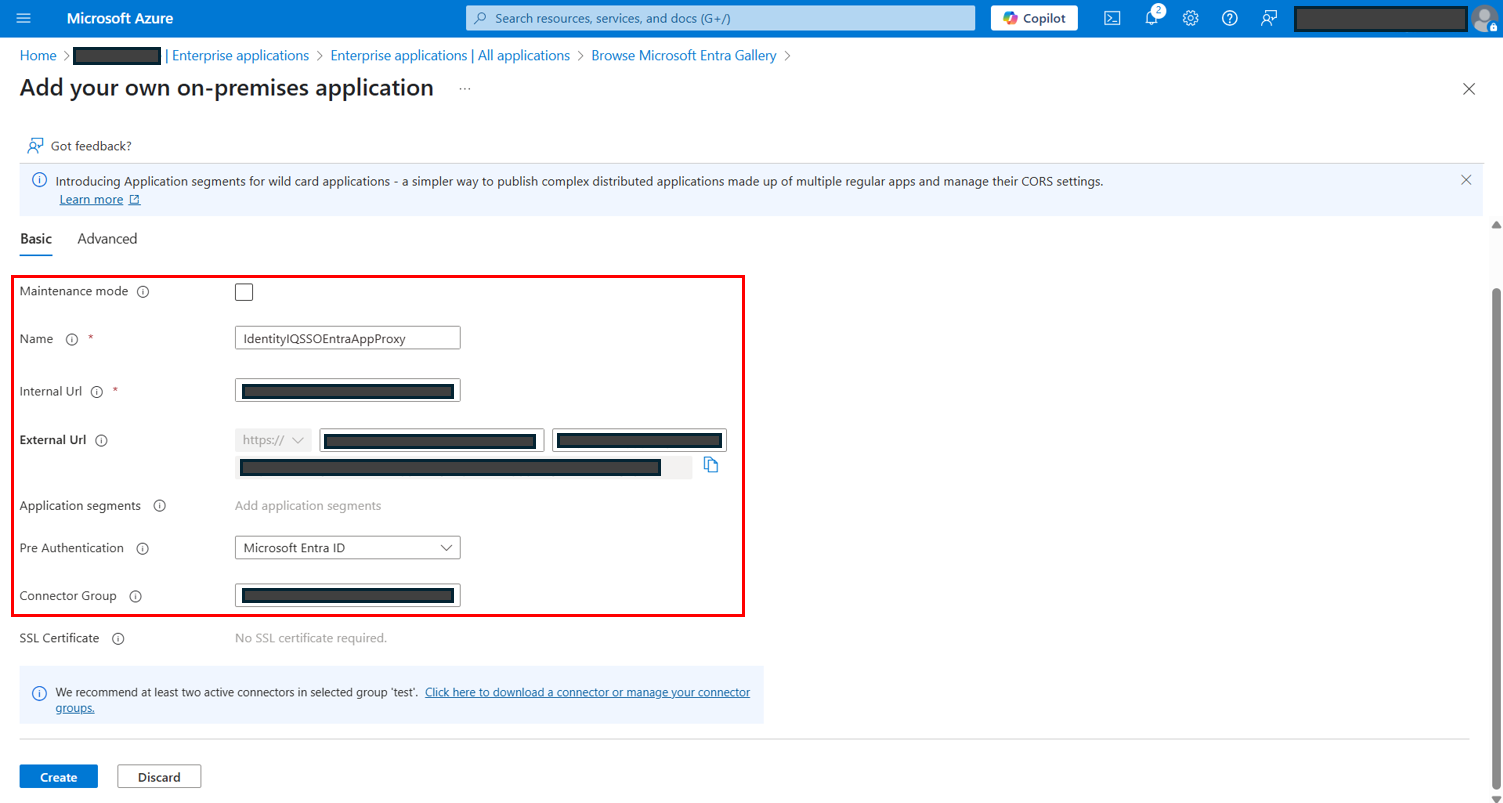The image size is (1503, 803).
Task: Dismiss the Application segments info banner
Action: pyautogui.click(x=1466, y=180)
